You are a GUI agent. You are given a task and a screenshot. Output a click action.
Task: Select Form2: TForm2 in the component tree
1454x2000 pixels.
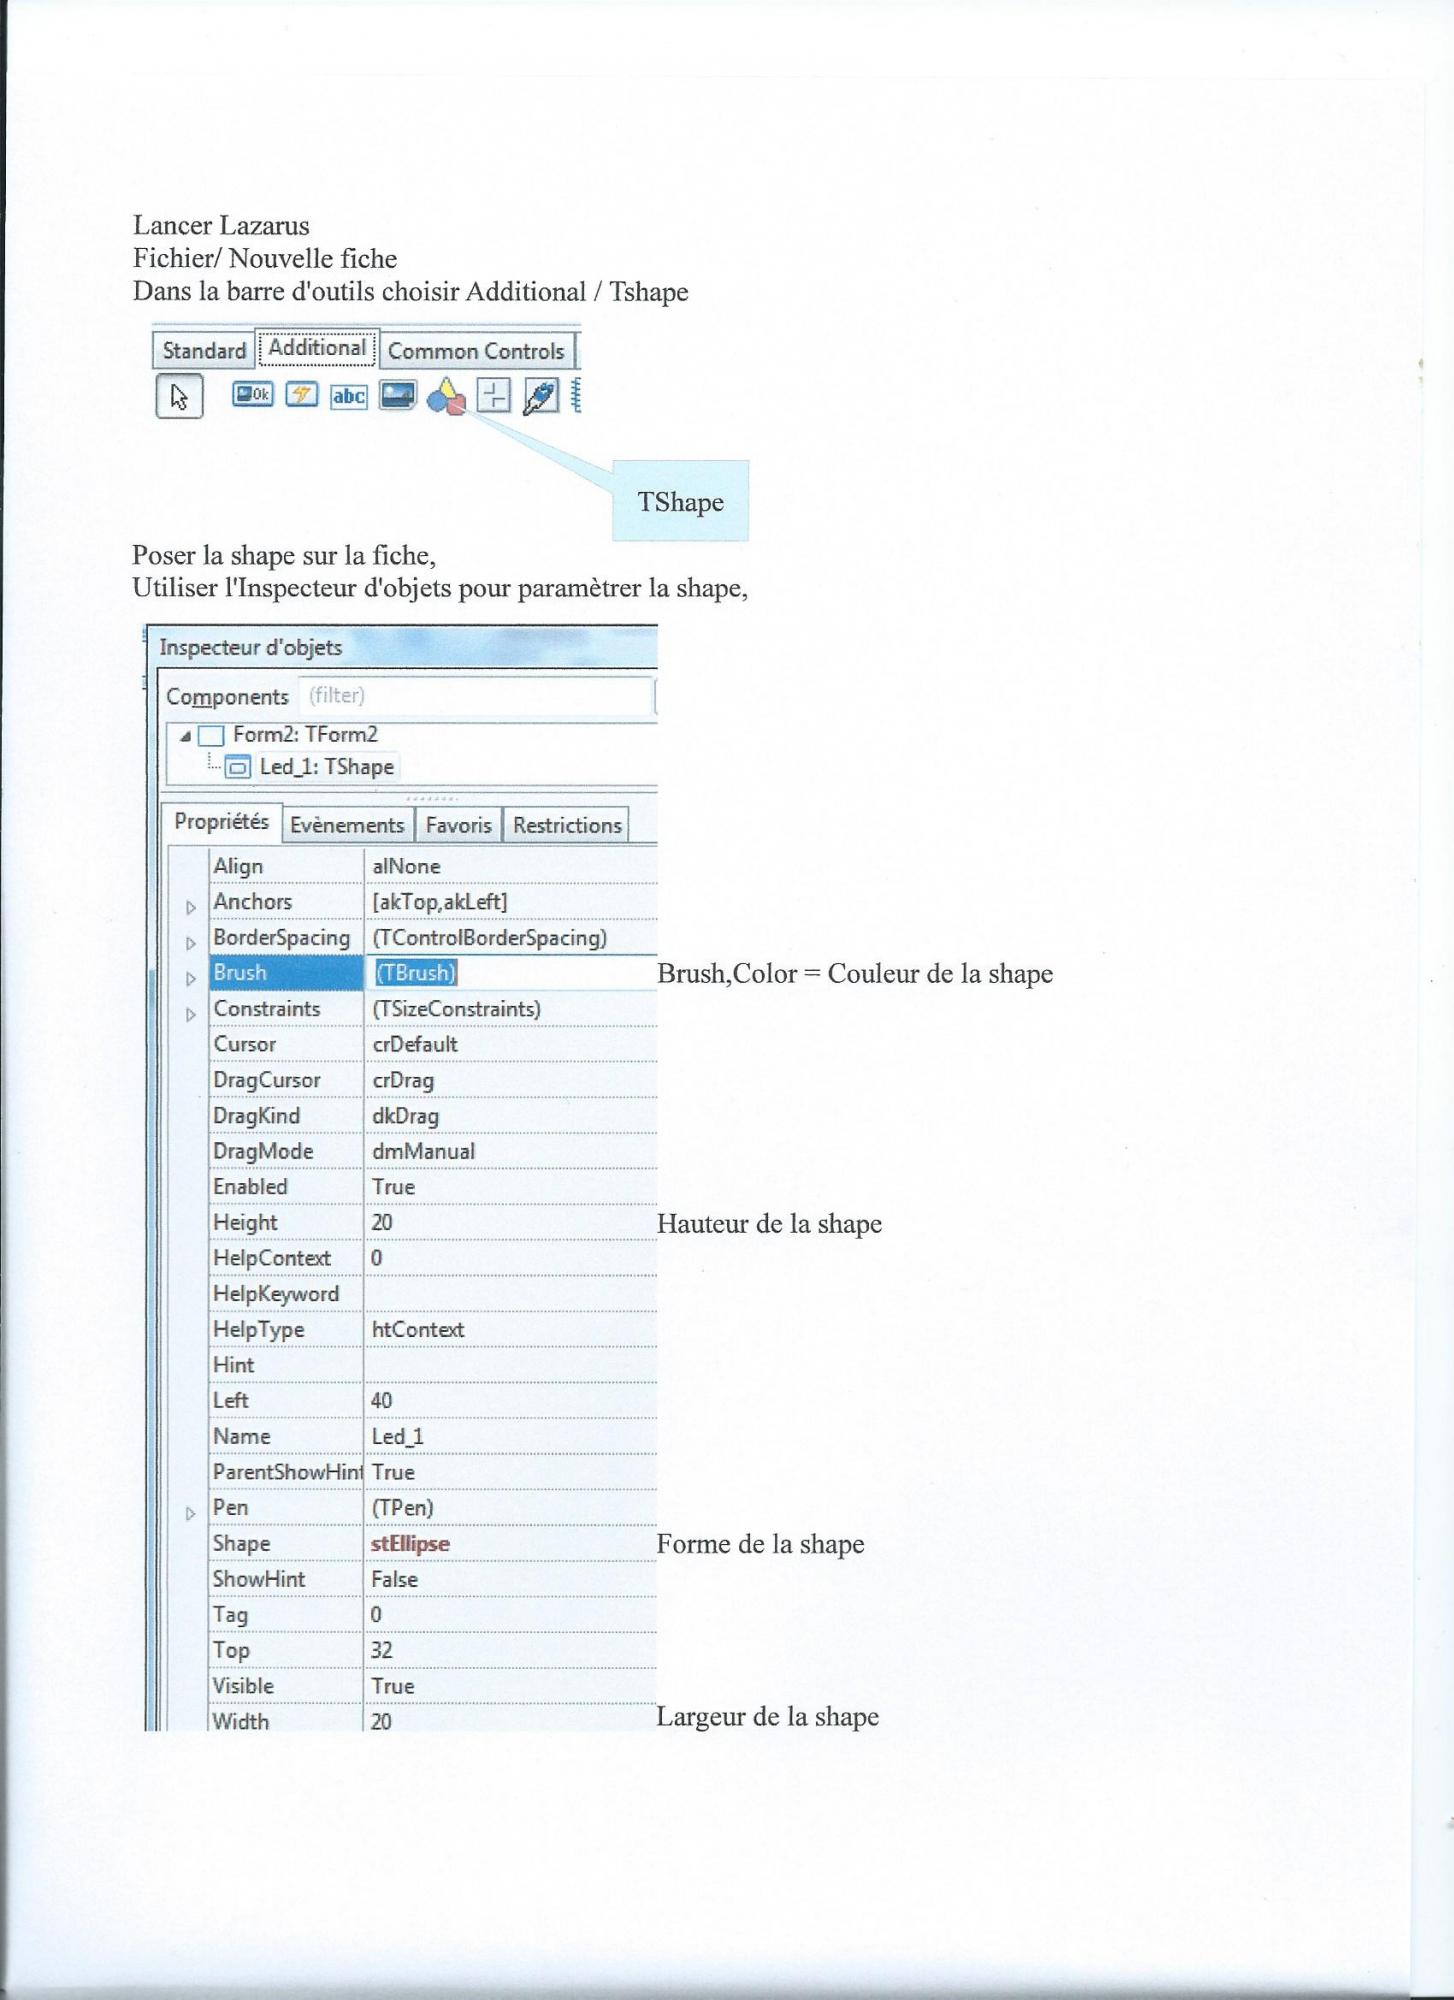(x=305, y=735)
